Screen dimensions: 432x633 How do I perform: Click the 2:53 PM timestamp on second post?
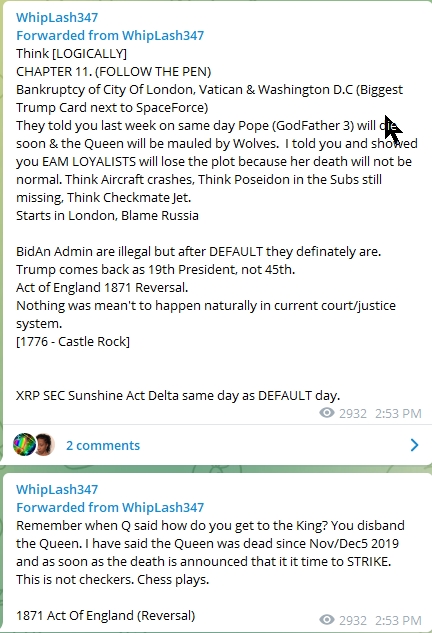pyautogui.click(x=398, y=620)
